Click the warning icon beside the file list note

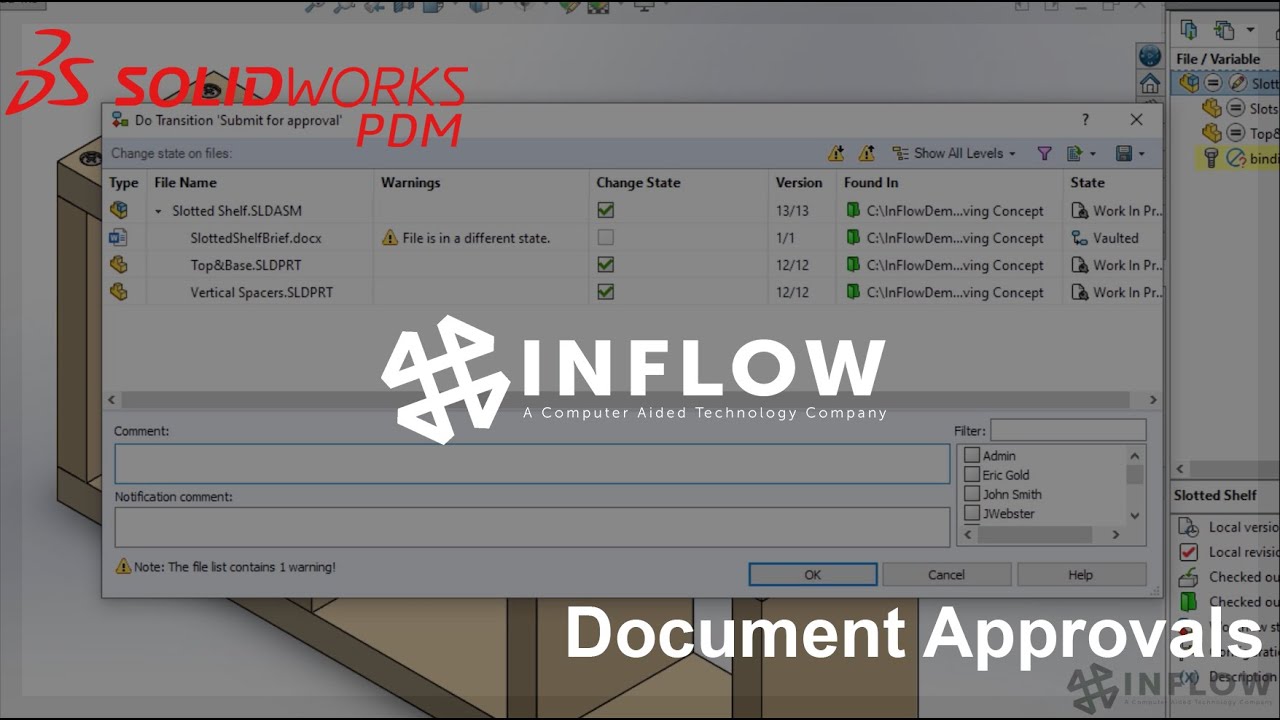123,566
